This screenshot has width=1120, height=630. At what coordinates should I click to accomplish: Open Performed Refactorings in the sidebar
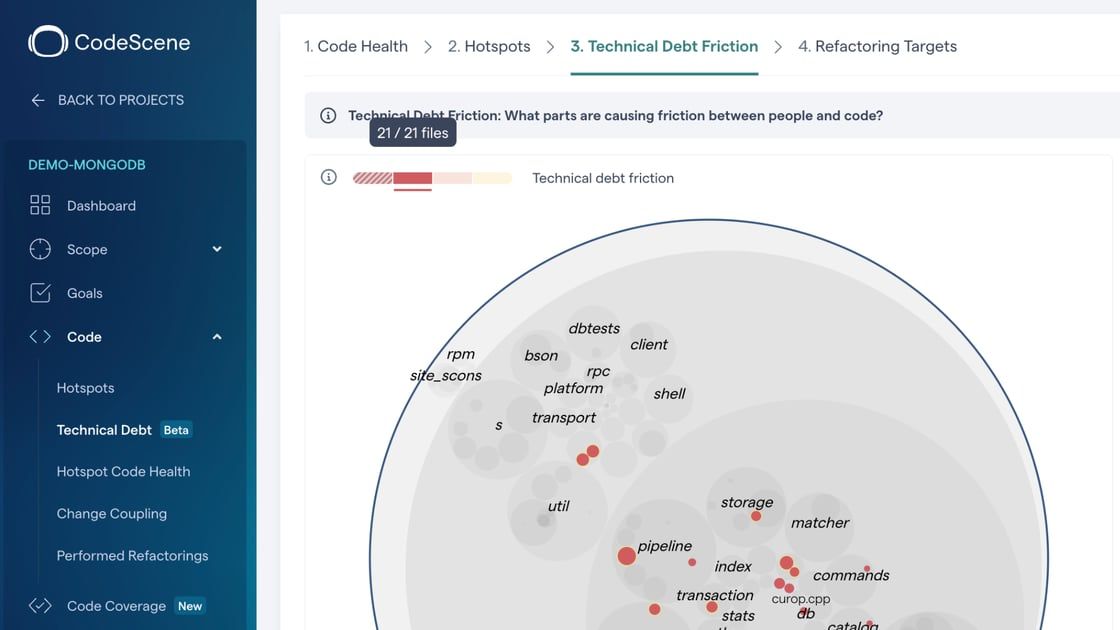[x=132, y=556]
